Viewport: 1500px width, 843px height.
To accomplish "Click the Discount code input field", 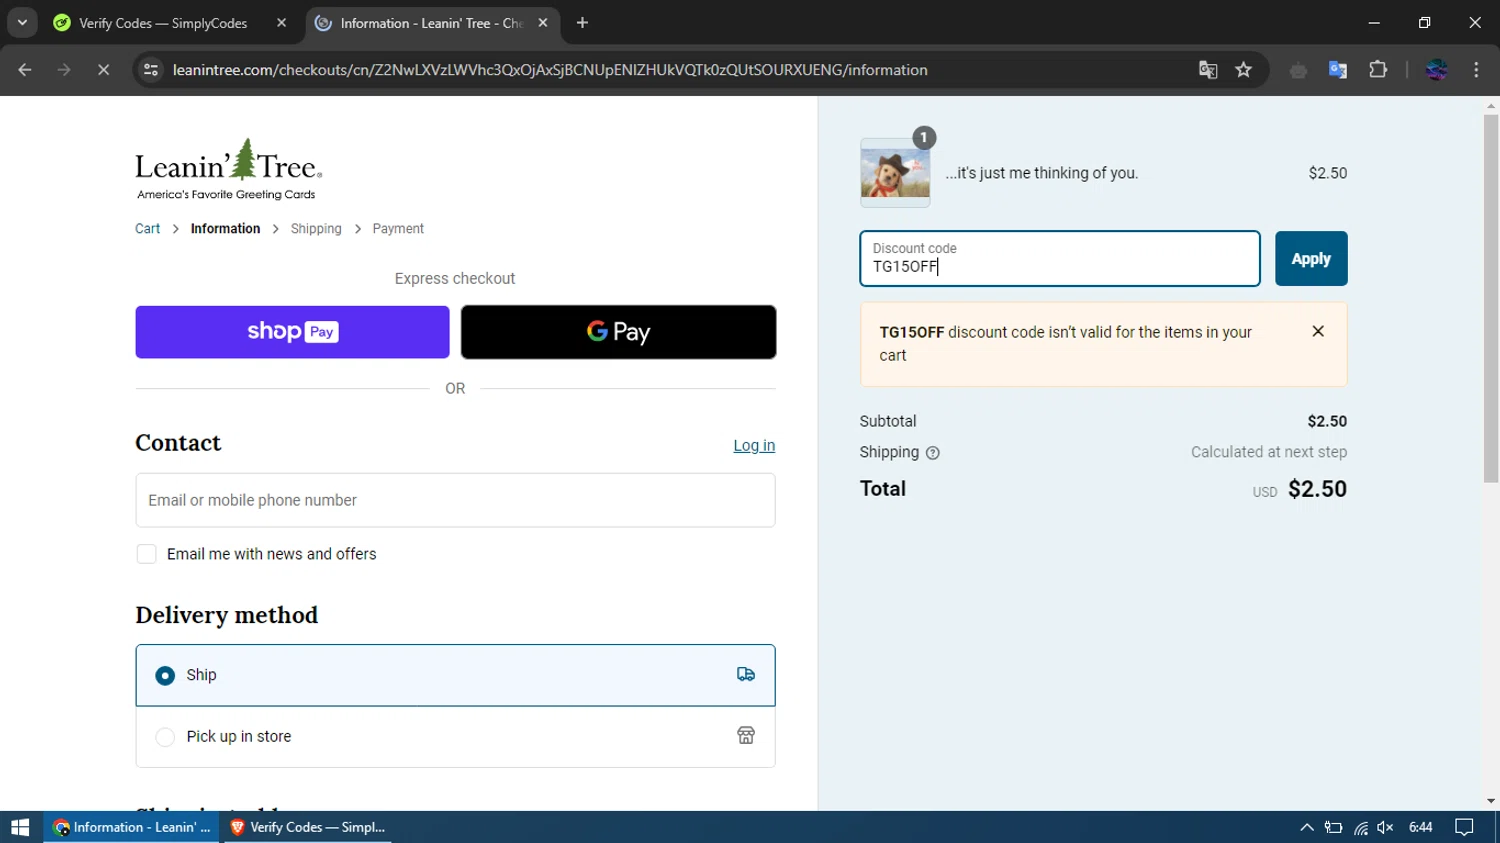I will [x=1060, y=259].
